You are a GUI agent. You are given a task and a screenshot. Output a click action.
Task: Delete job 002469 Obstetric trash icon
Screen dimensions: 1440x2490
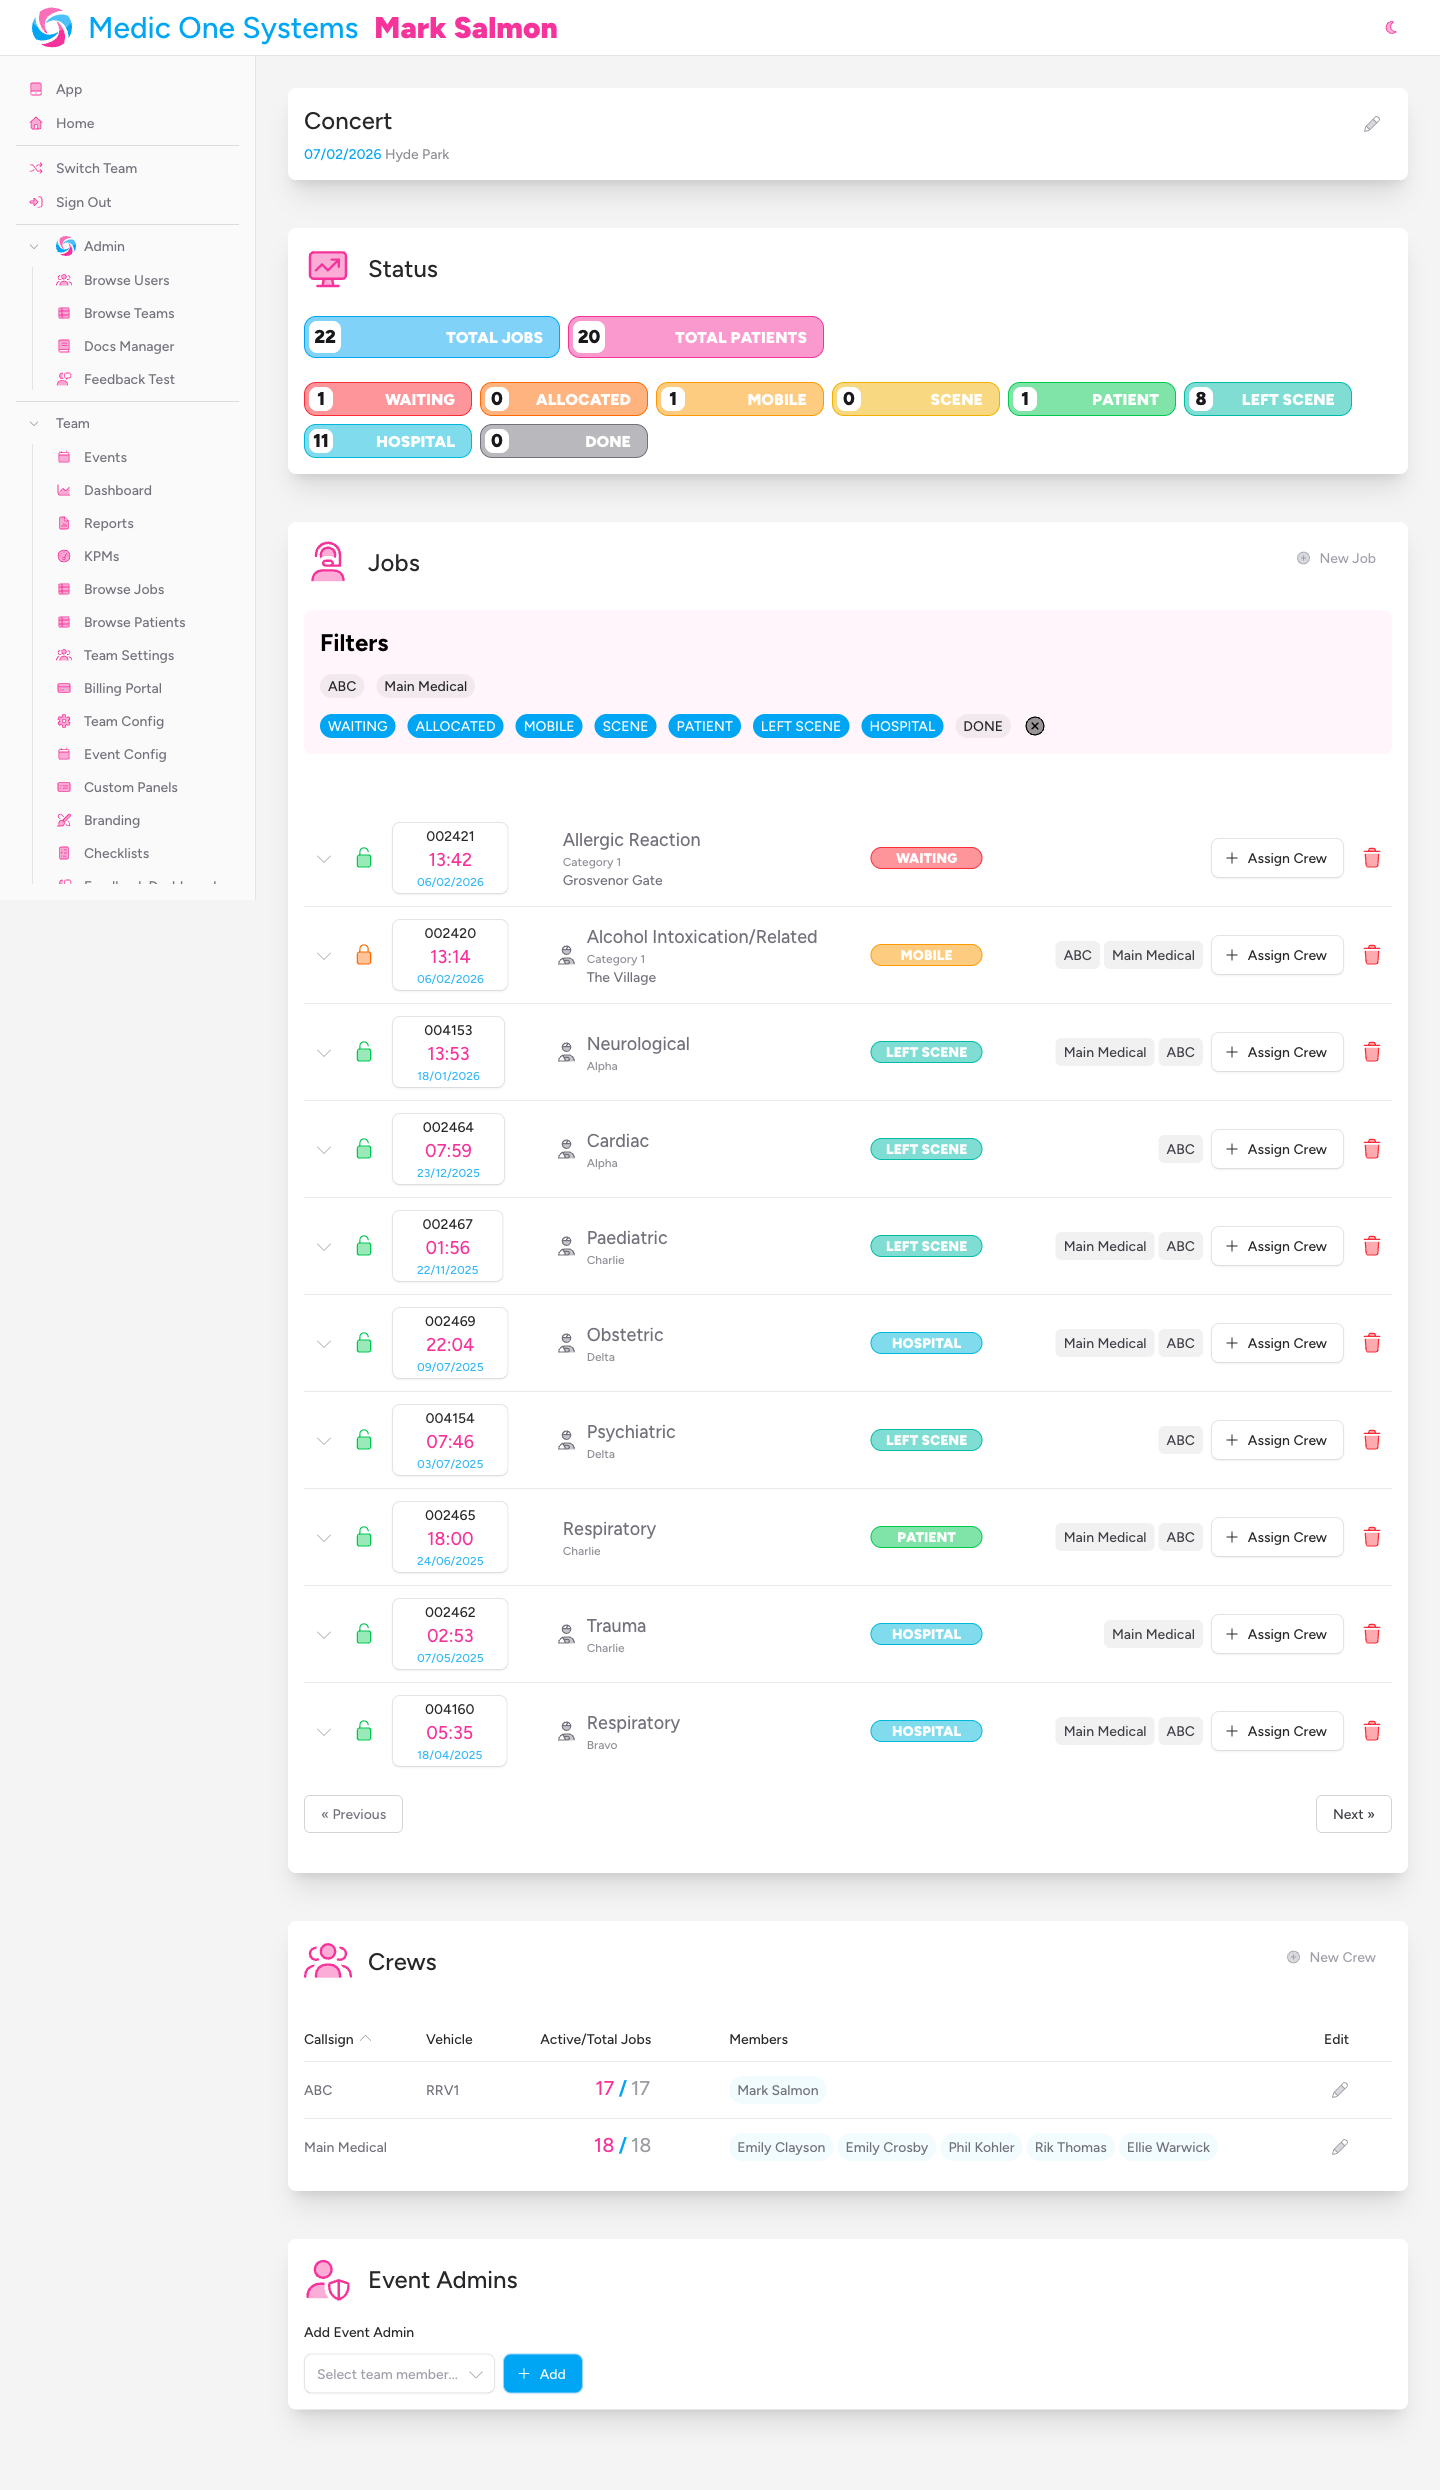(x=1372, y=1343)
